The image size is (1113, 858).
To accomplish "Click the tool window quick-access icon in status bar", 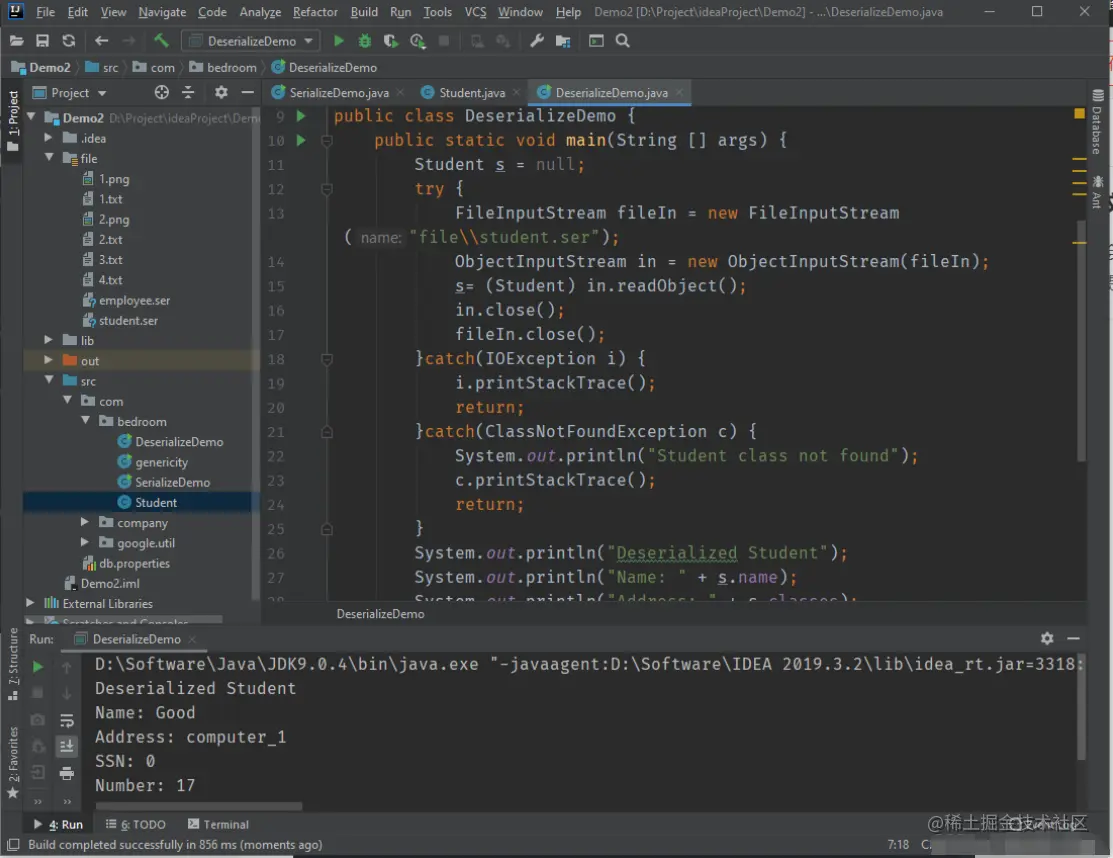I will (13, 845).
